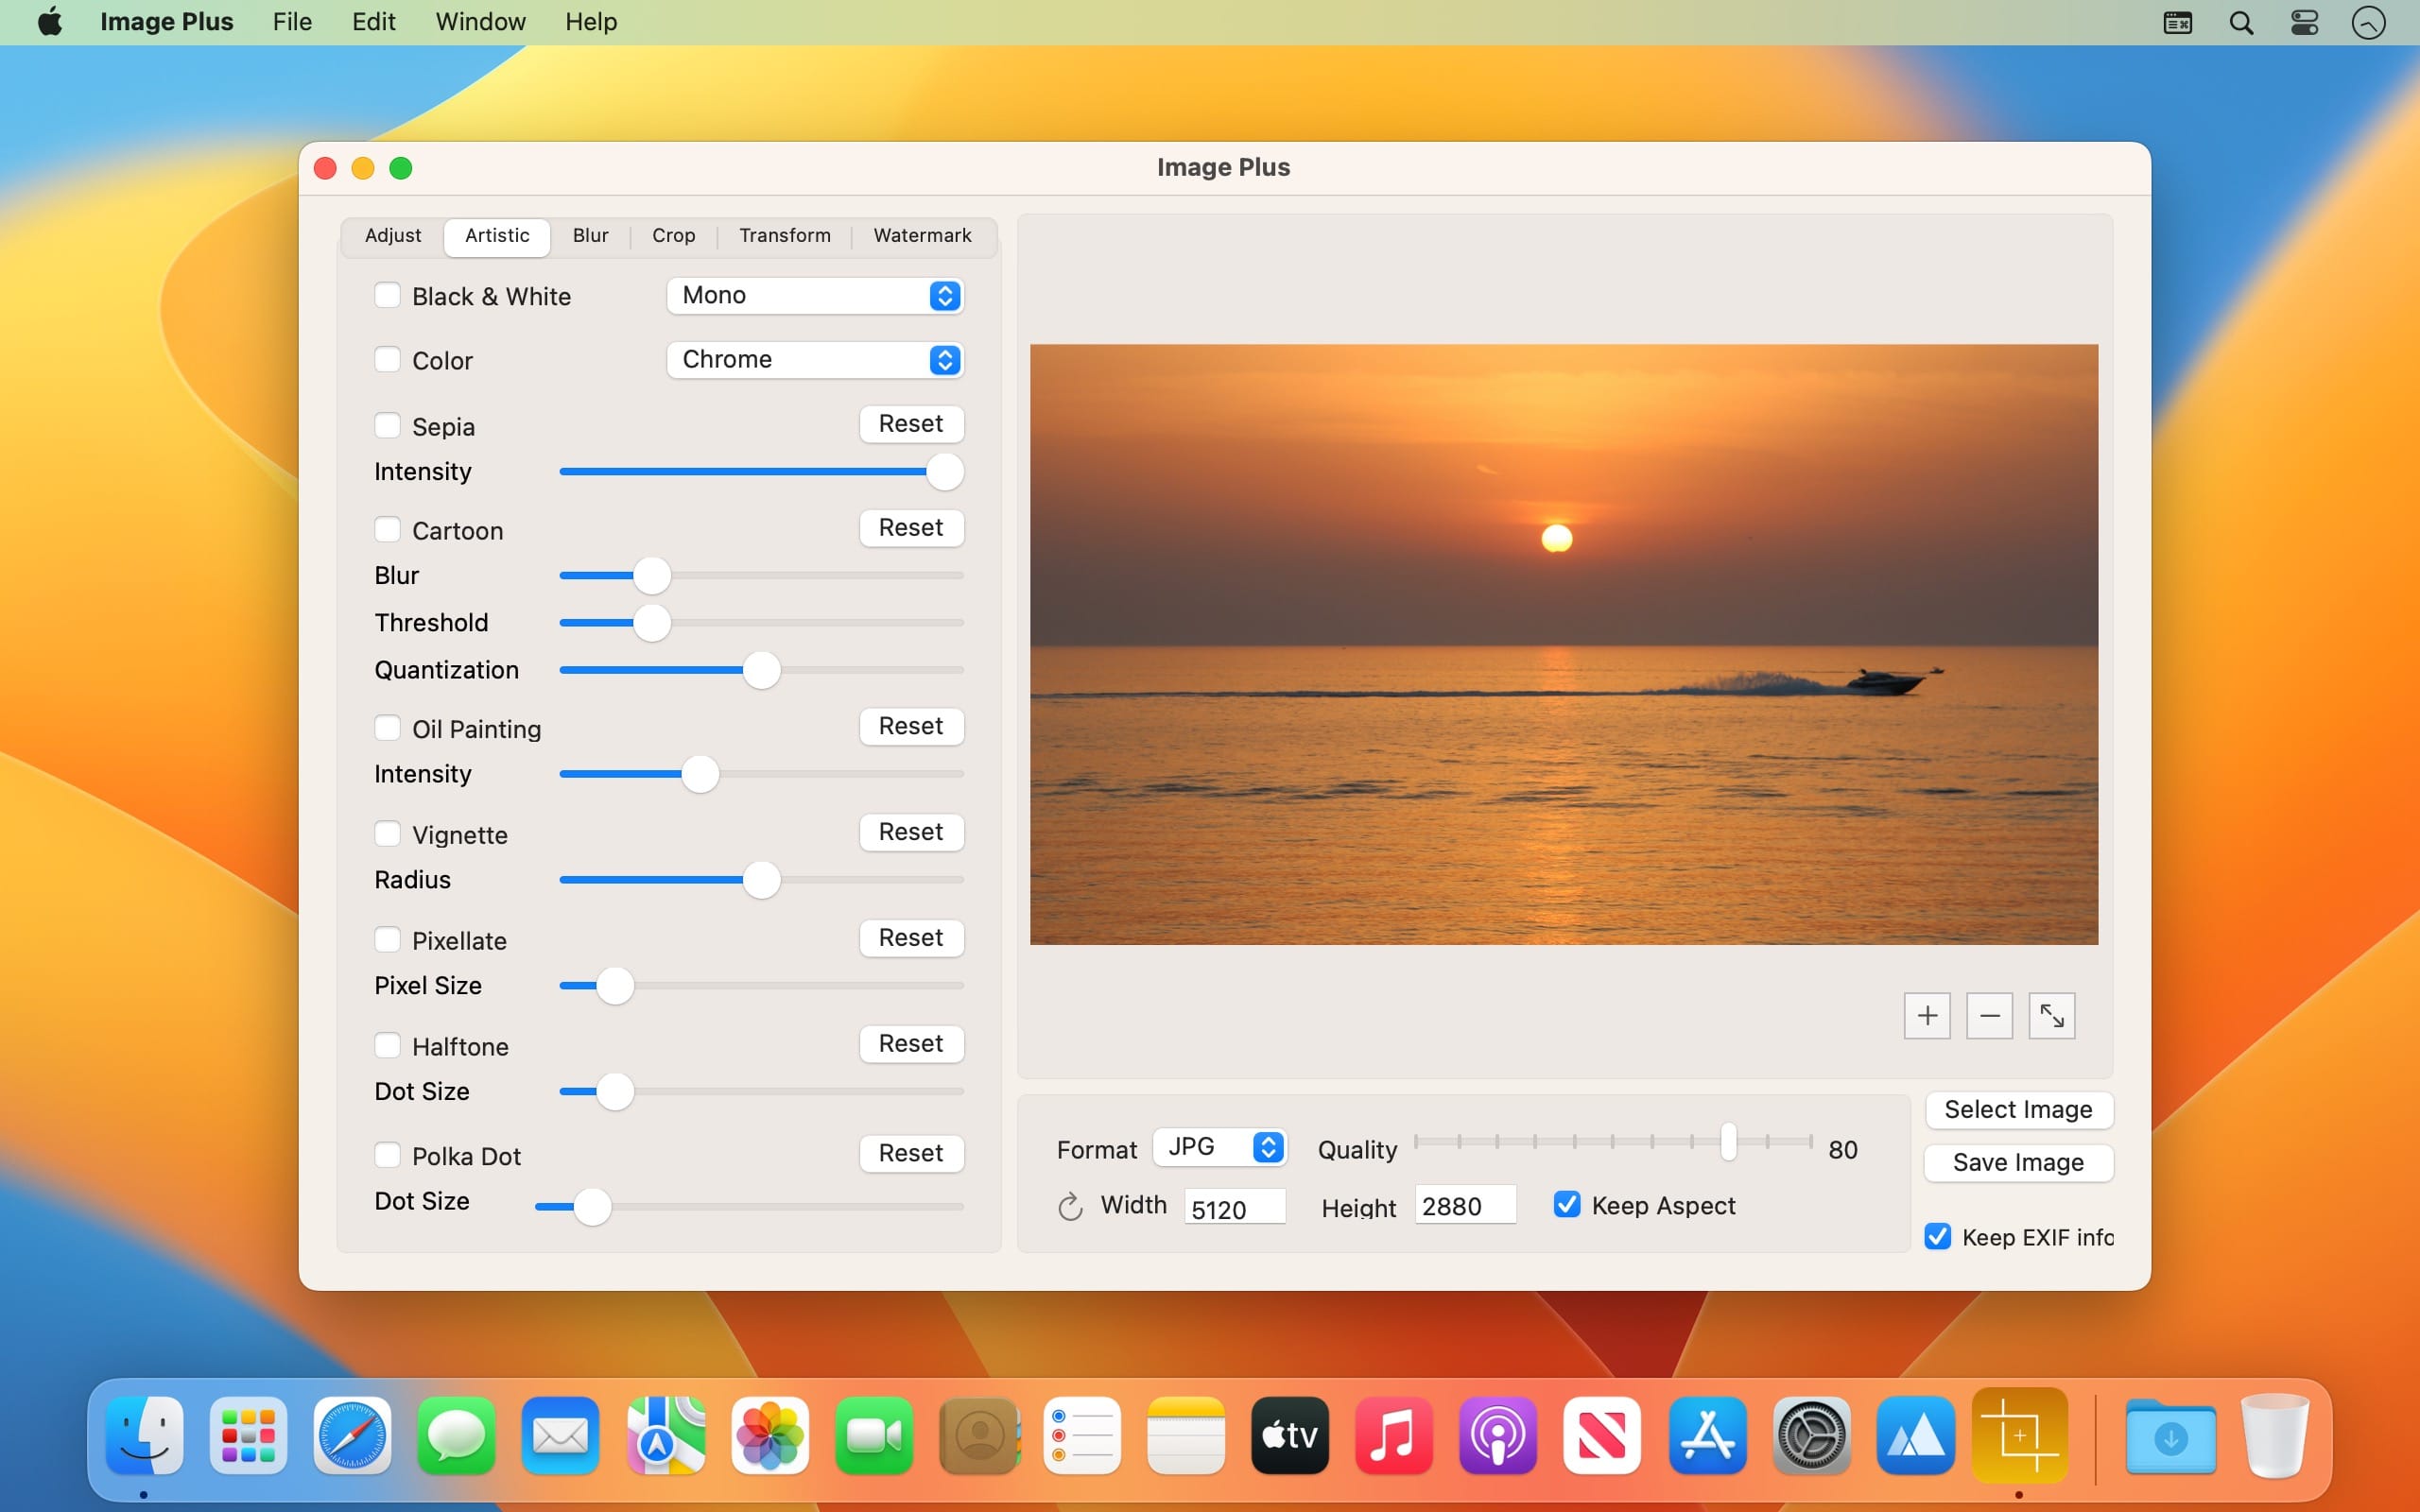This screenshot has height=1512, width=2420.
Task: Click the Save Image button
Action: click(2018, 1162)
